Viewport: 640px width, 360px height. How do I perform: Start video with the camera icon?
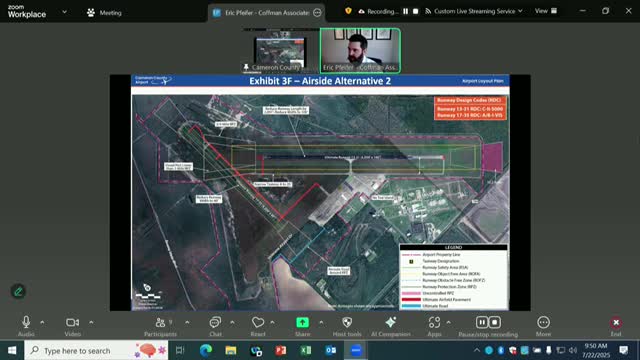pos(72,322)
